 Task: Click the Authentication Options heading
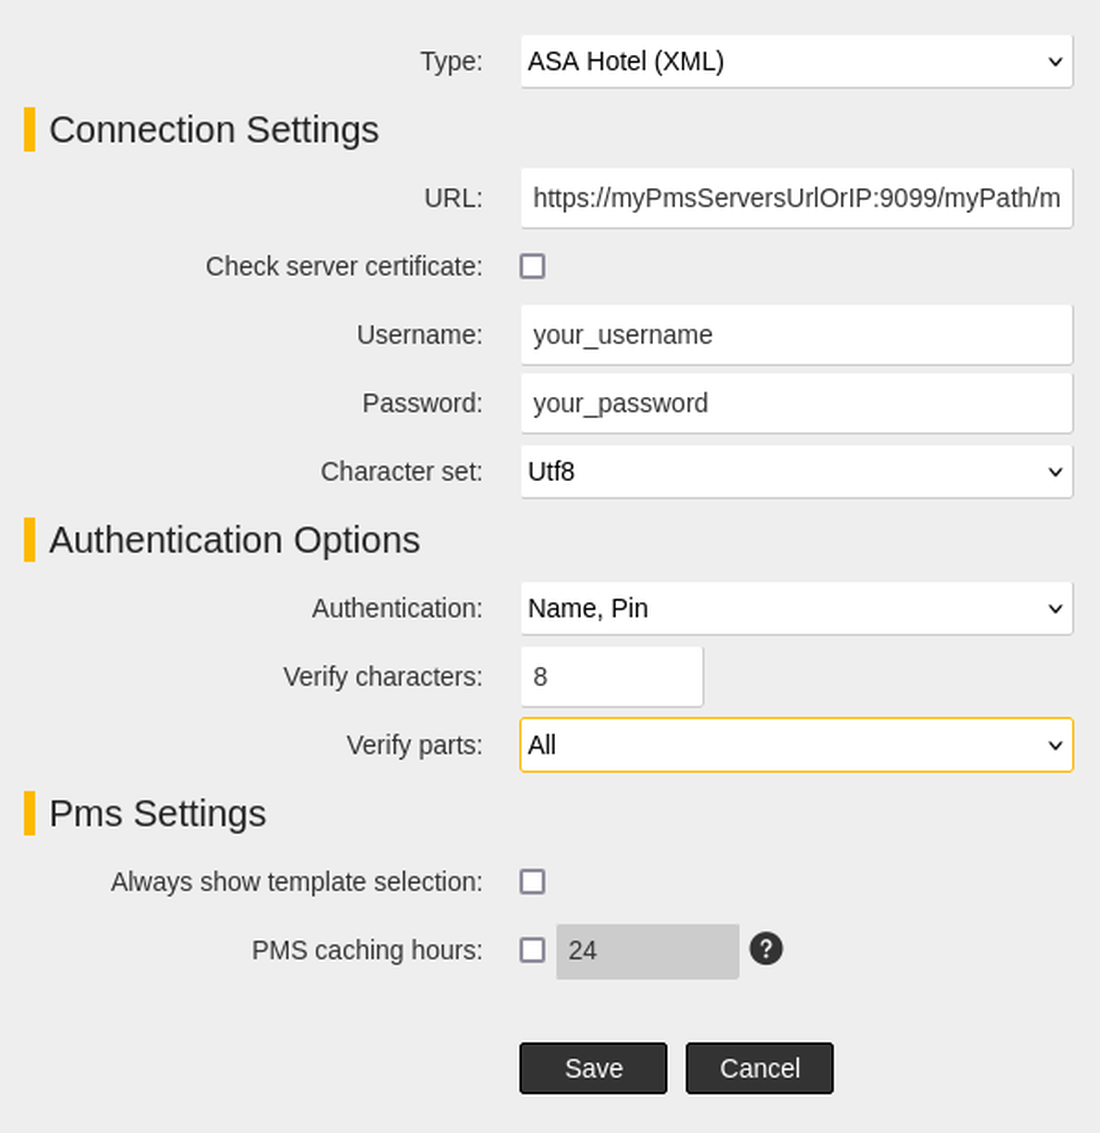pyautogui.click(x=235, y=540)
